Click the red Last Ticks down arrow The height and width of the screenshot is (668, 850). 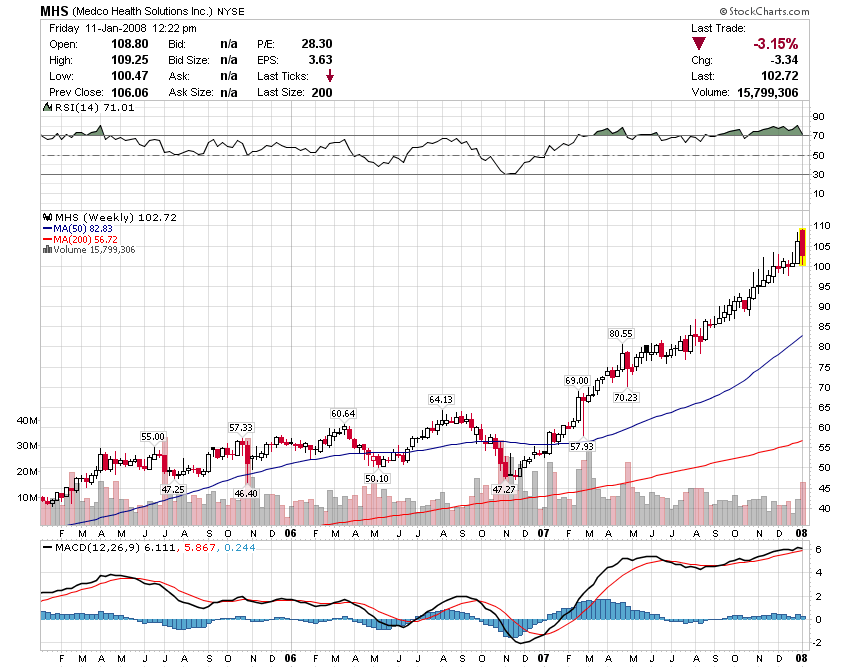point(330,76)
